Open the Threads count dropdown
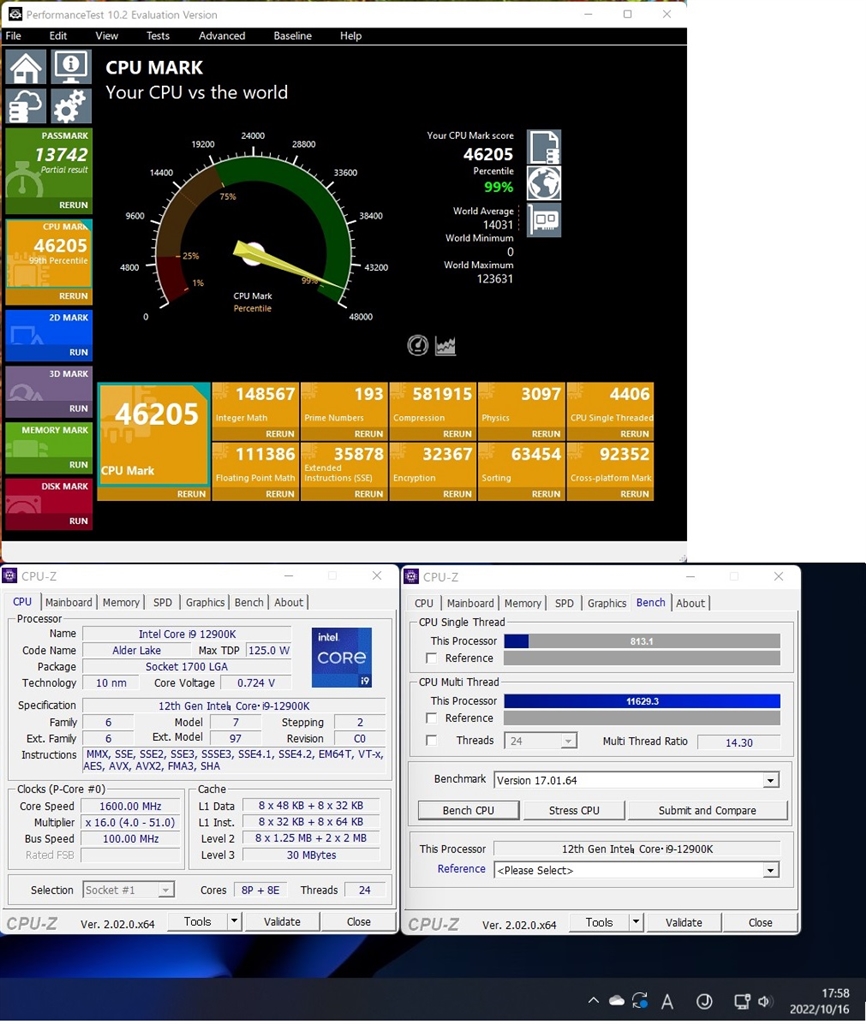The height and width of the screenshot is (1024, 866). click(x=568, y=741)
